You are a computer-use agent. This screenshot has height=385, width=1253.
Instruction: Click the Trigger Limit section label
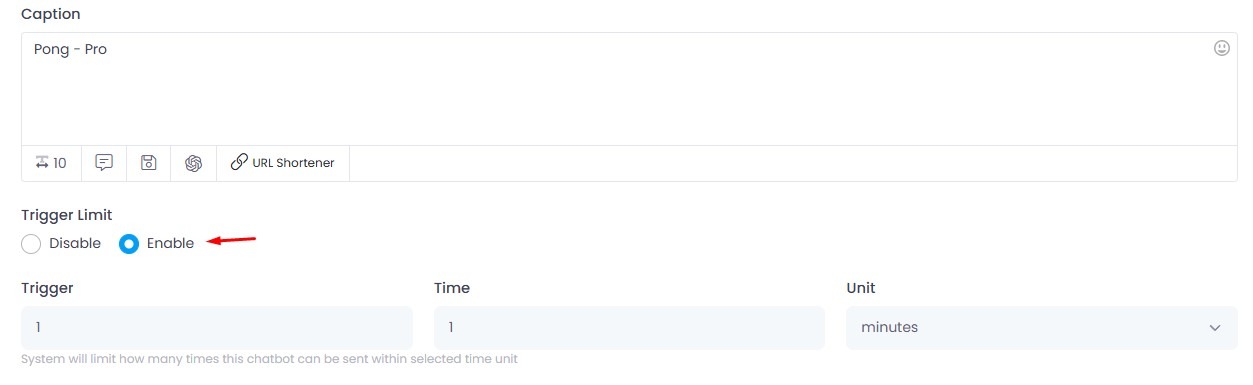(x=67, y=215)
